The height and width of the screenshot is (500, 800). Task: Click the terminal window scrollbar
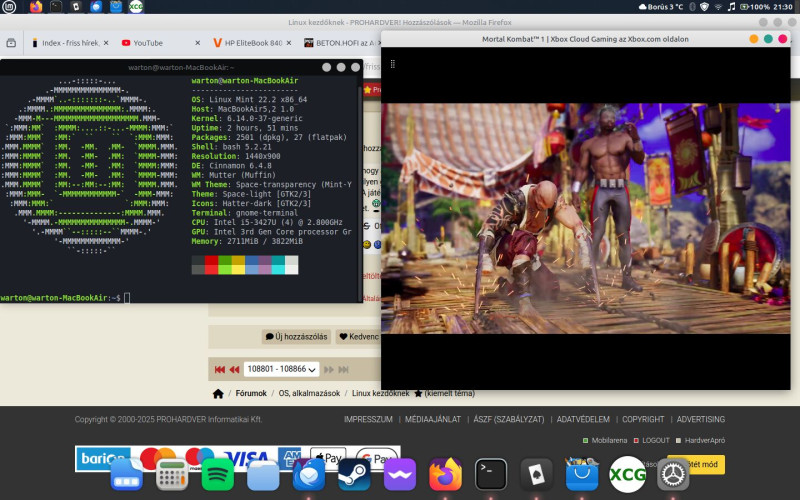point(360,189)
